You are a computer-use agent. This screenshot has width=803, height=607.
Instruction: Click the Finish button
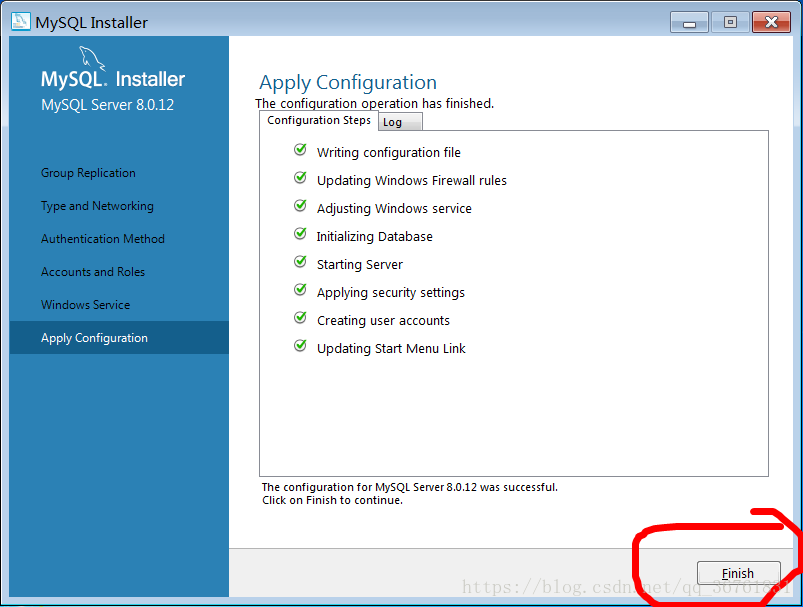point(738,573)
